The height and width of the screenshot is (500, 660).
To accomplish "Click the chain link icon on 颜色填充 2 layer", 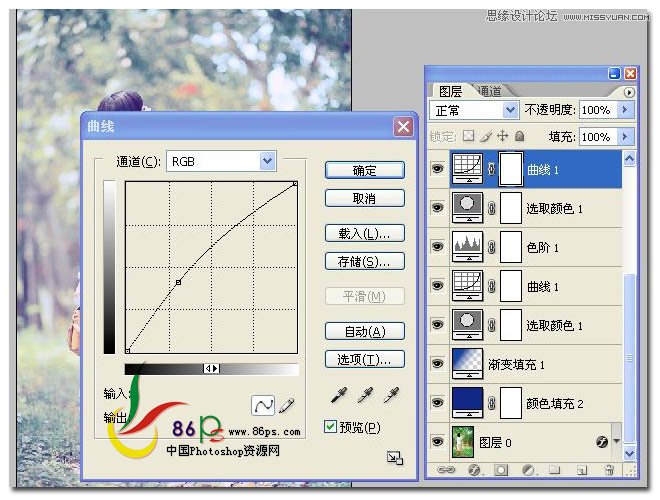I will [x=491, y=403].
